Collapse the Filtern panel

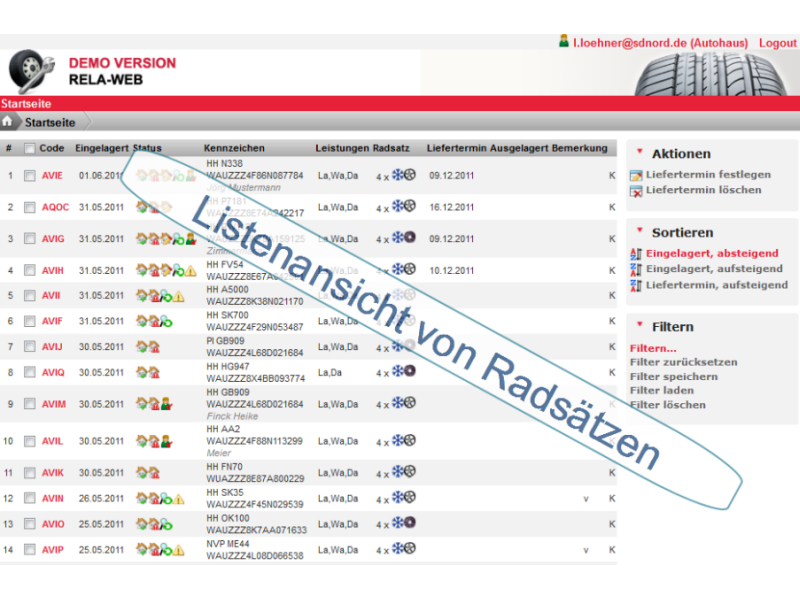pos(638,326)
